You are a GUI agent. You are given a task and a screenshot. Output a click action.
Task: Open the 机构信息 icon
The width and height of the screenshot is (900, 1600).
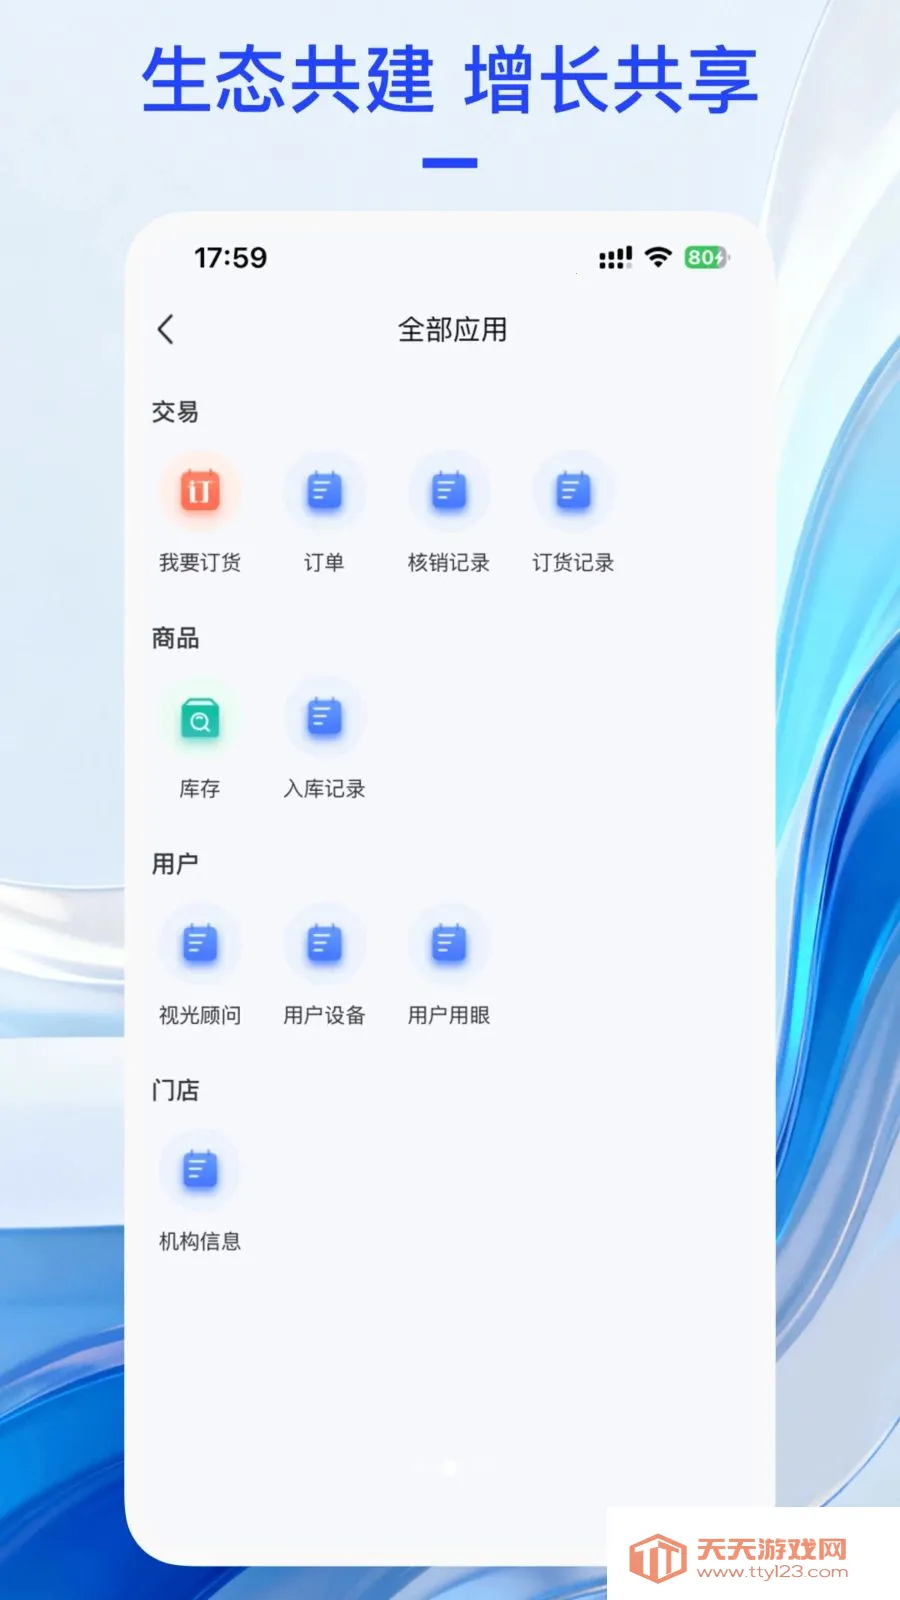tap(200, 1170)
